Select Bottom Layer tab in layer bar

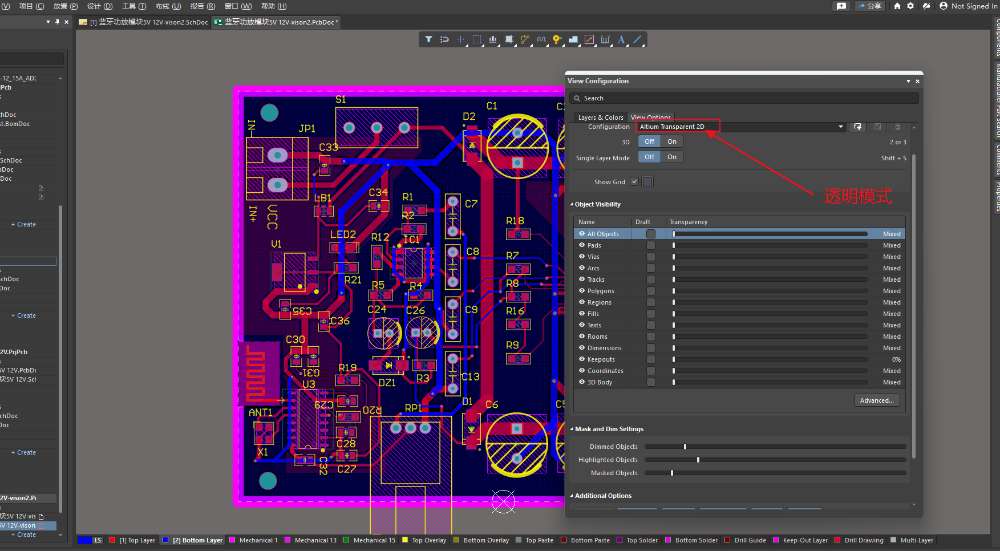pyautogui.click(x=193, y=540)
